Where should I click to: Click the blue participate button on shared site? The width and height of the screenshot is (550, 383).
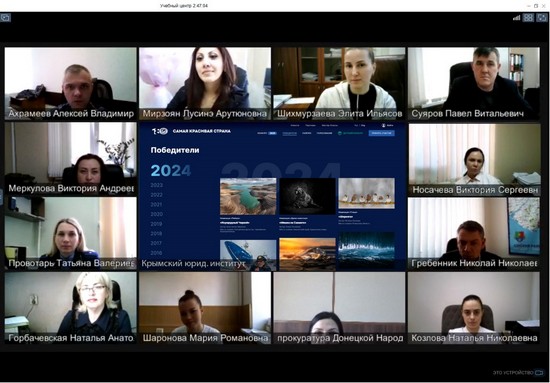(381, 133)
